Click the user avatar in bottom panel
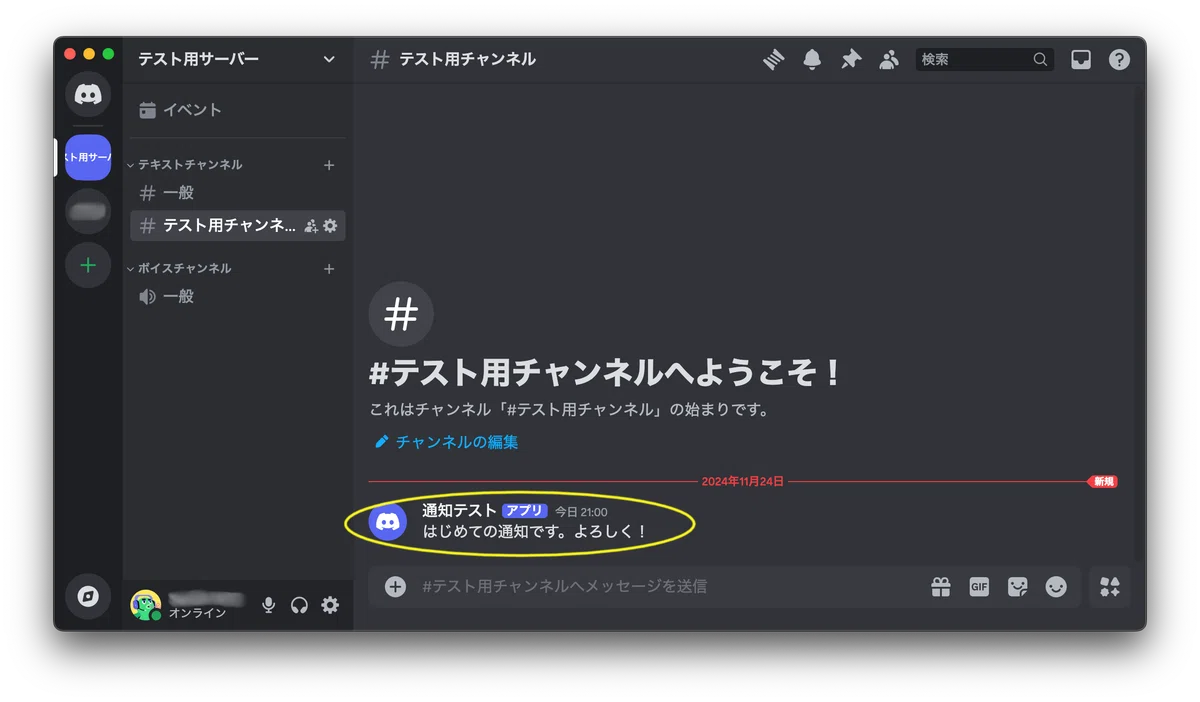Viewport: 1200px width, 702px height. pos(146,605)
